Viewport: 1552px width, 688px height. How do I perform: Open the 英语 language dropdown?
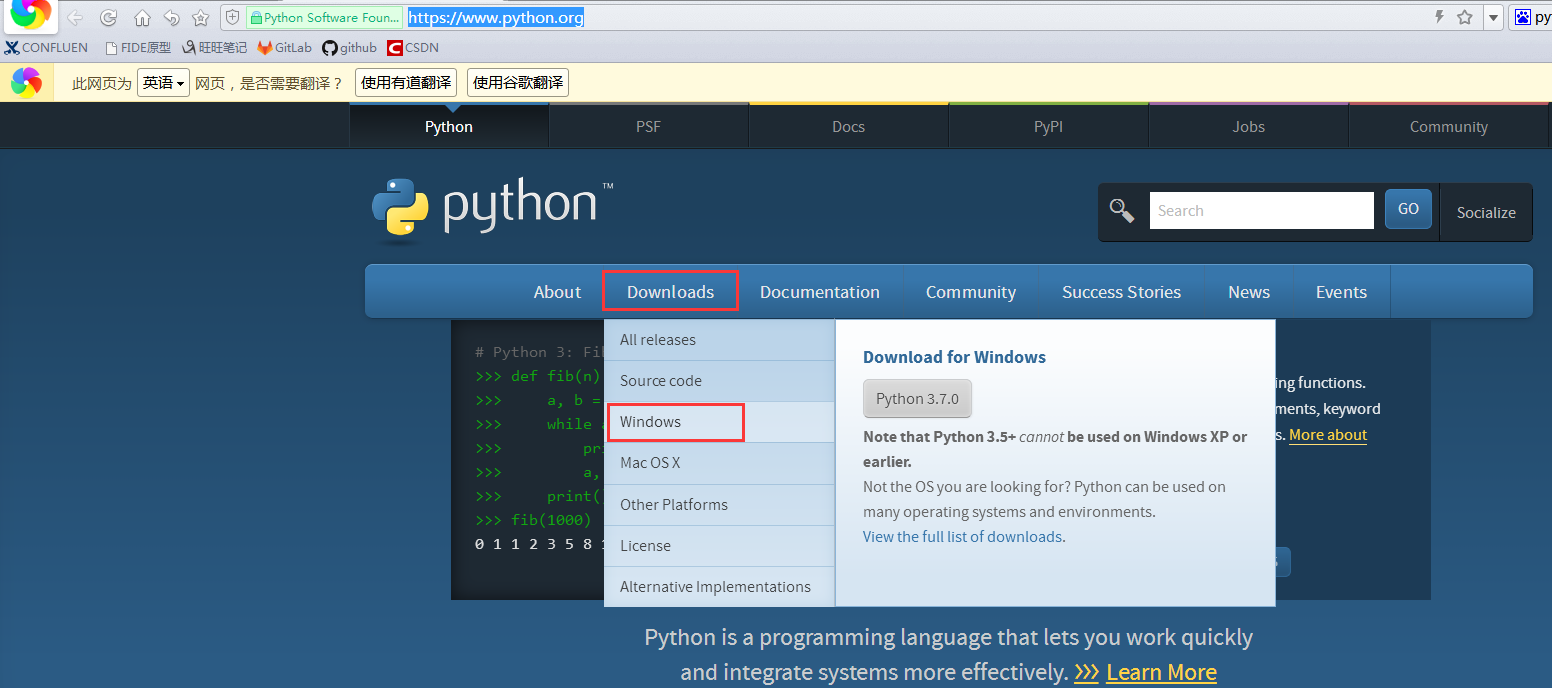pos(163,83)
